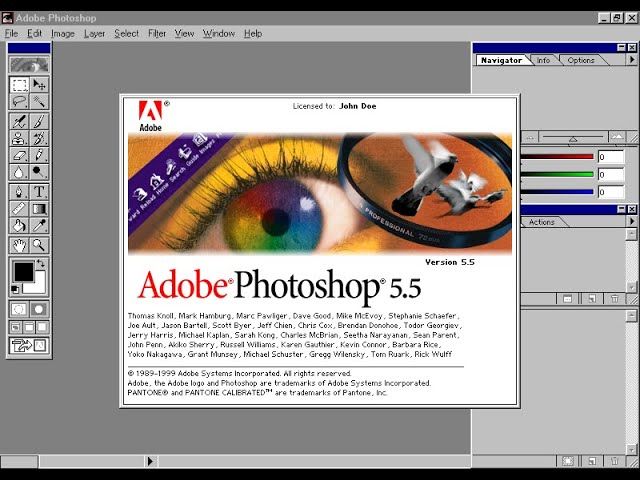This screenshot has width=640, height=480.
Task: Click the Navigator zoom slider
Action: 573,138
